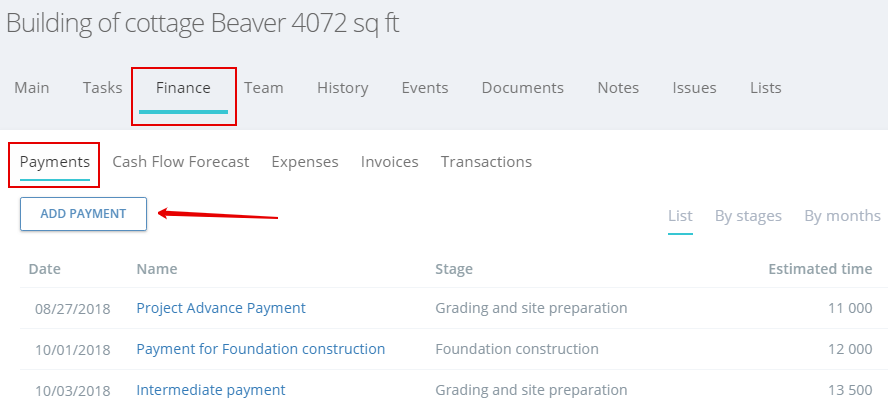Screen dimensions: 888x409
Task: Switch to the Documents tab
Action: [x=523, y=88]
